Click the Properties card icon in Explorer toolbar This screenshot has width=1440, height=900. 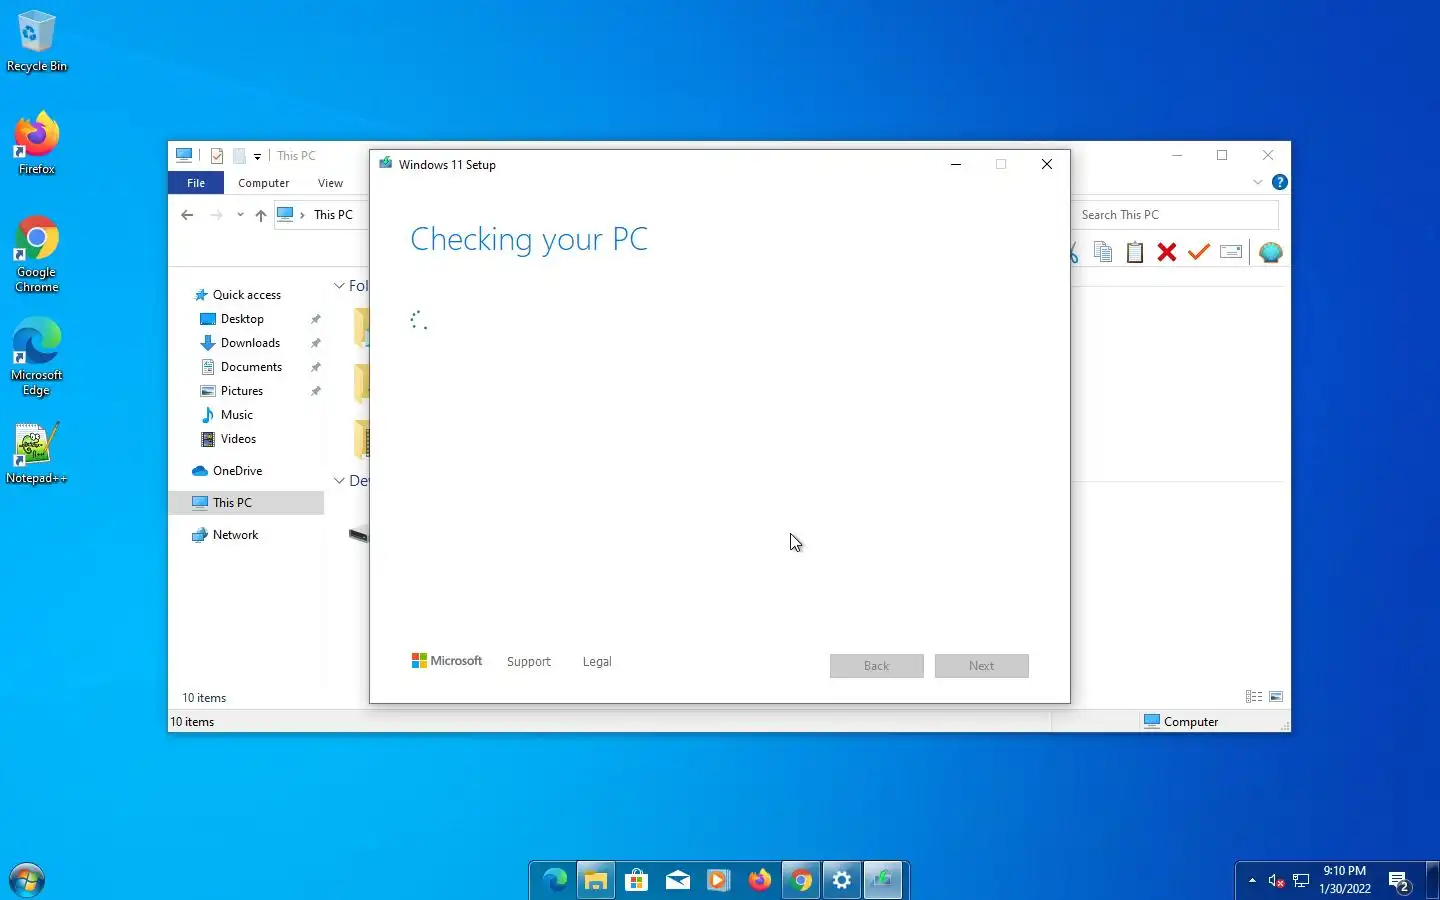[1231, 252]
